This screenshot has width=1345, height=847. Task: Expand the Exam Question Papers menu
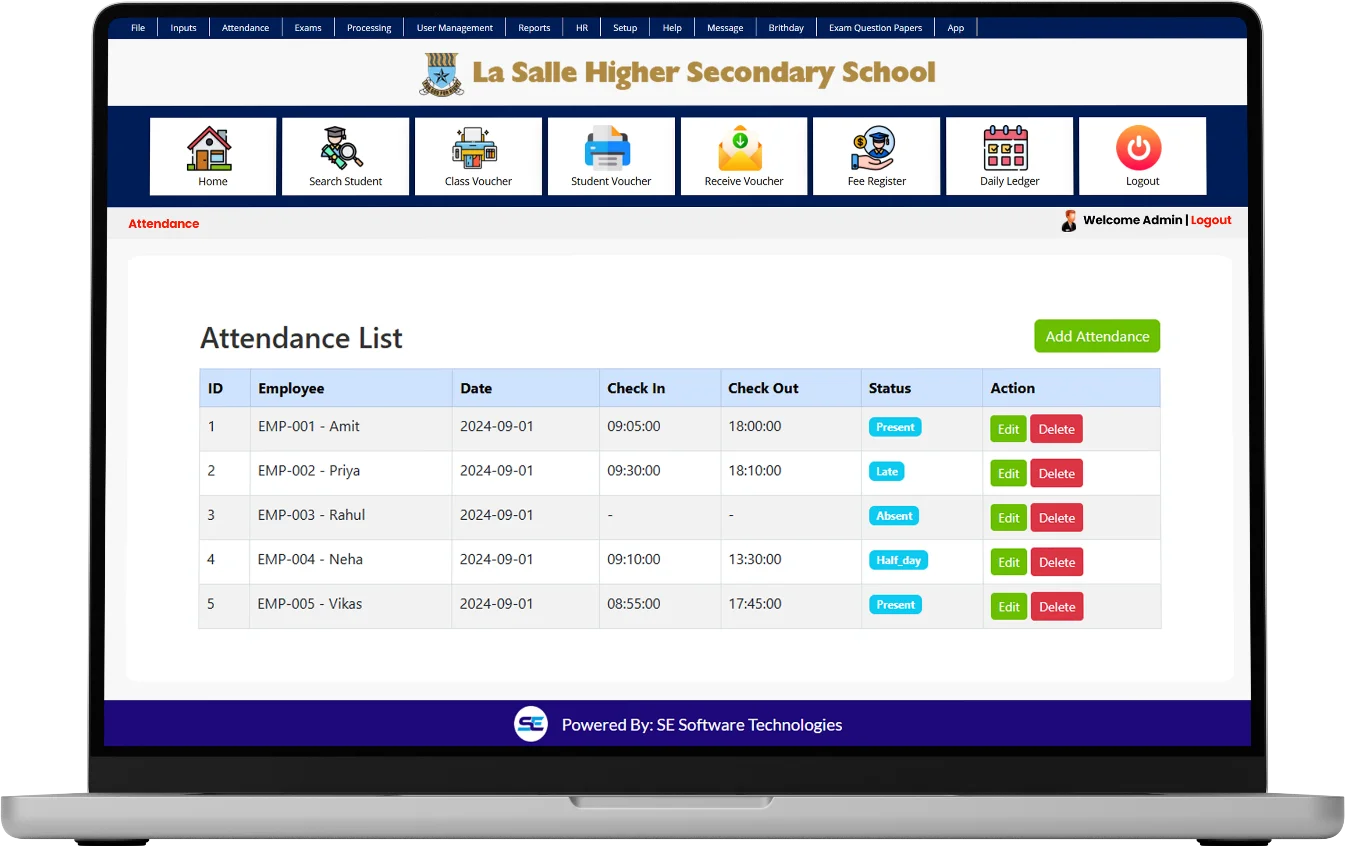875,28
